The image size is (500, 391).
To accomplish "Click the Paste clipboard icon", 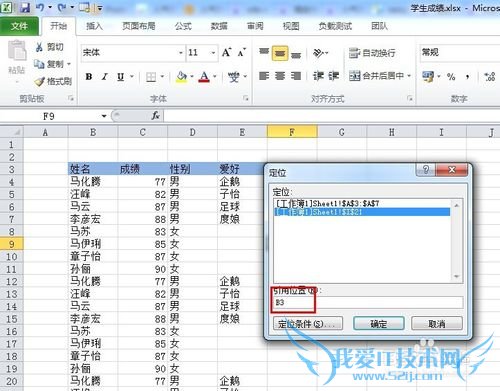I will 17,50.
